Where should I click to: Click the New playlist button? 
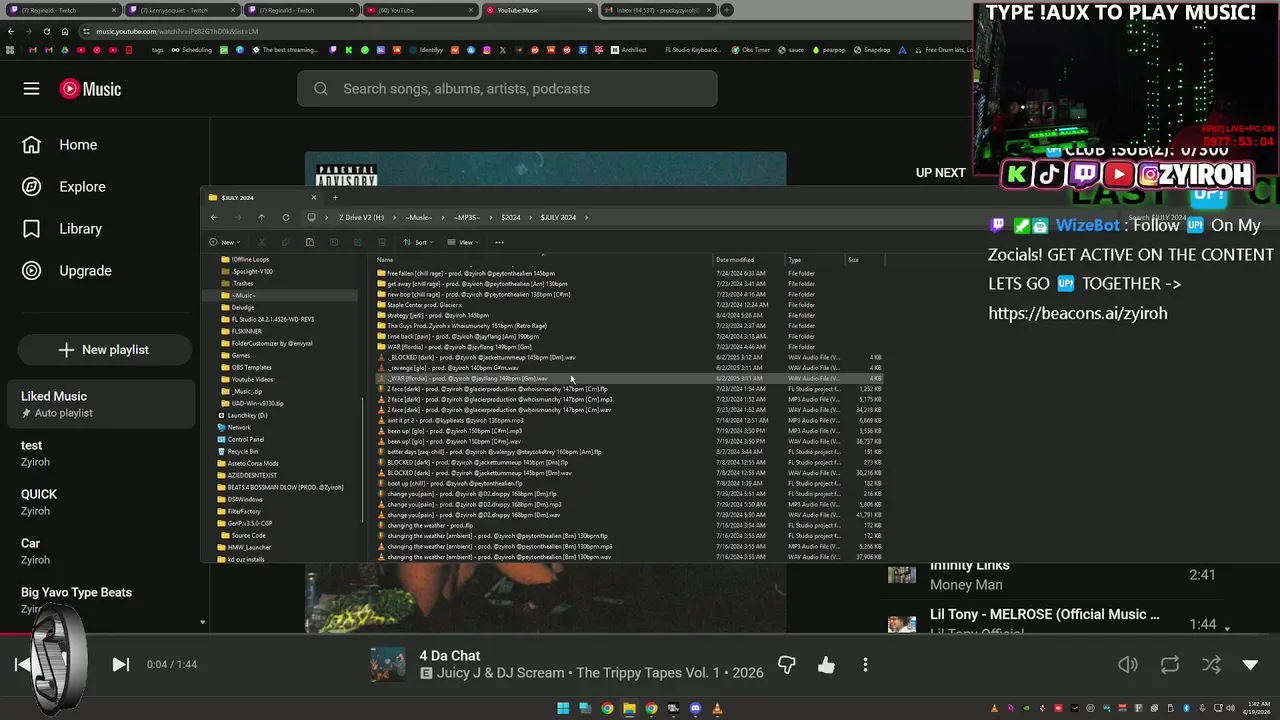[x=104, y=350]
